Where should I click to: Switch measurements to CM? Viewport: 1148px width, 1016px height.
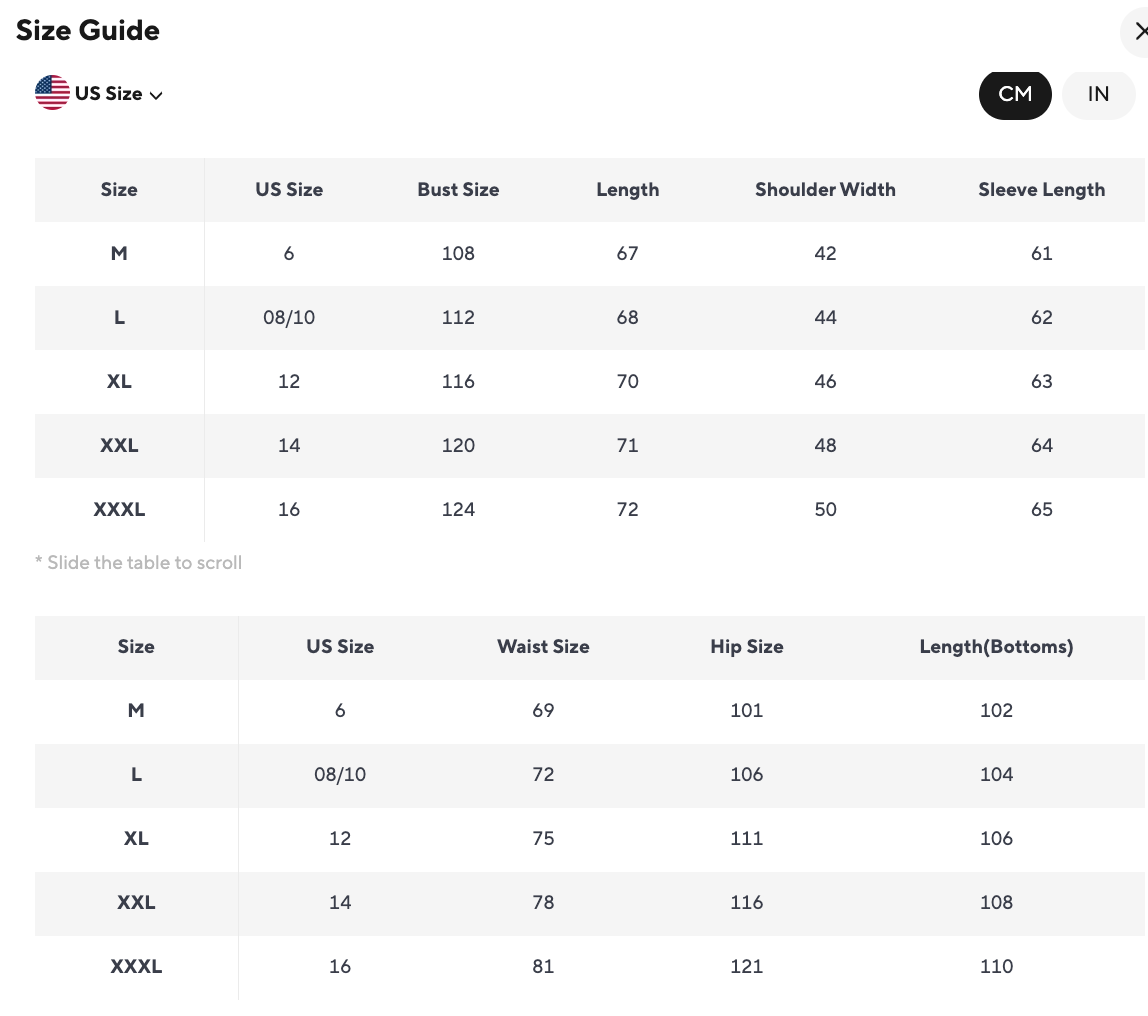point(1014,94)
